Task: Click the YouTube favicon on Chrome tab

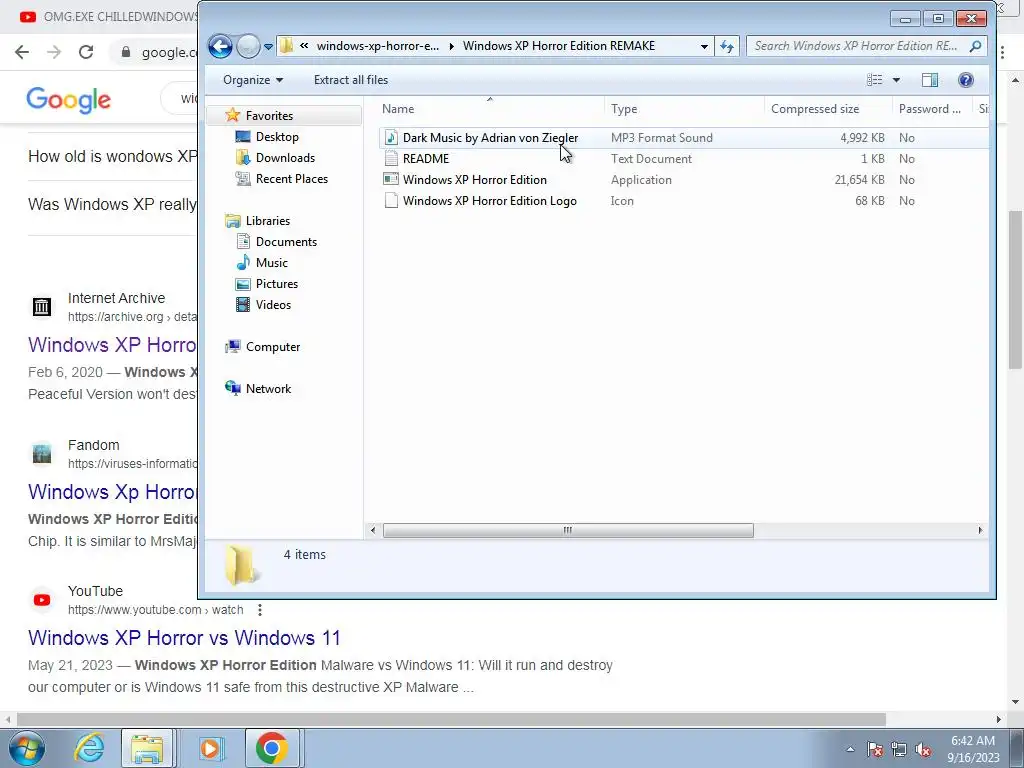Action: 27,17
